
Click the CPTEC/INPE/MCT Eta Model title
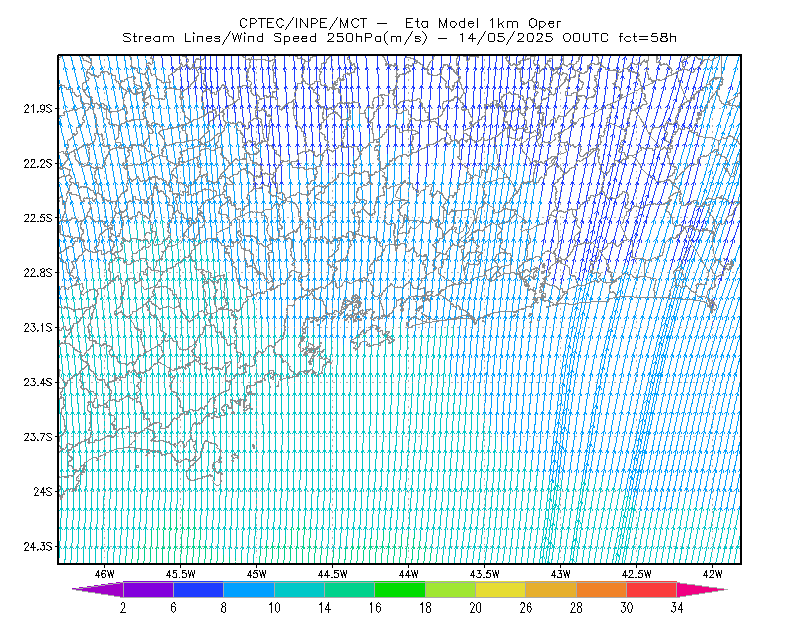point(400,23)
